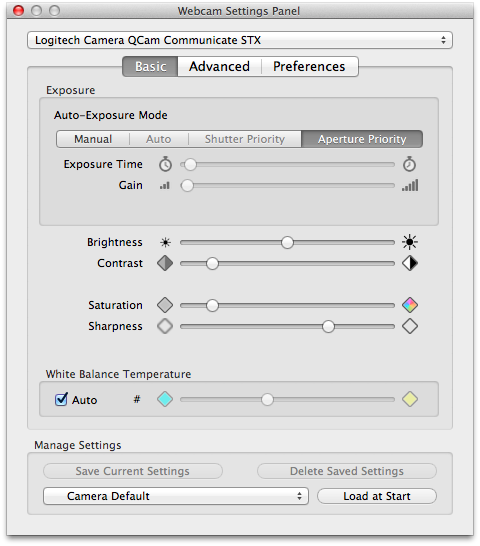Open the Camera Default presets dropdown
The width and height of the screenshot is (480, 546).
tap(176, 496)
